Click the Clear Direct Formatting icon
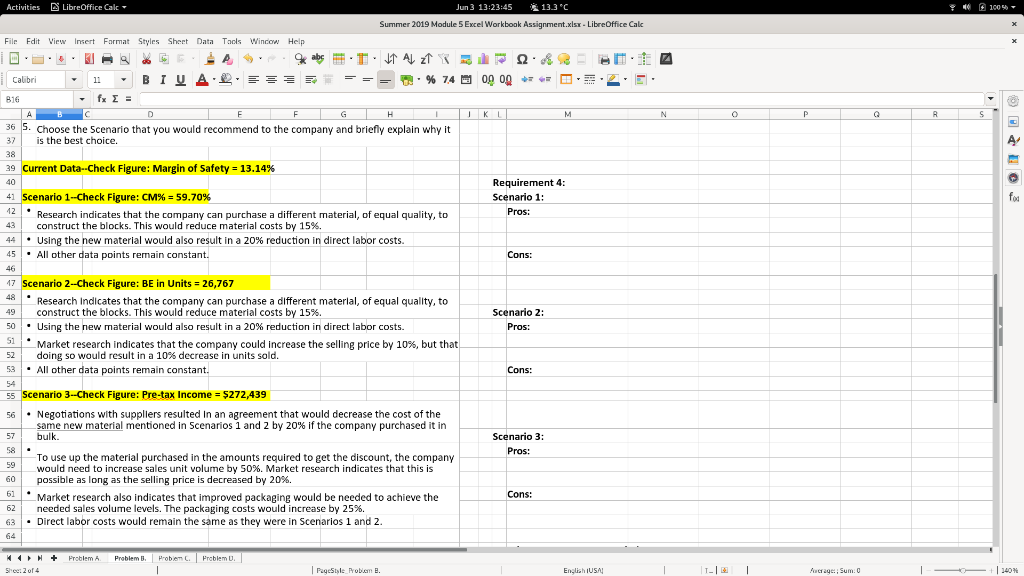1024x576 pixels. 227,59
